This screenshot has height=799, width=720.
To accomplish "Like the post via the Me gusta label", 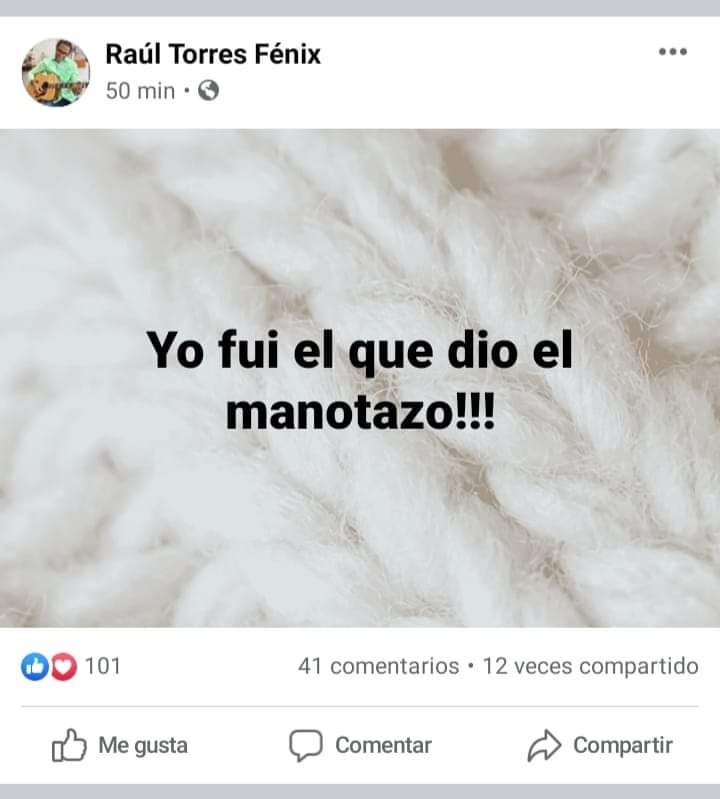I will tap(143, 745).
